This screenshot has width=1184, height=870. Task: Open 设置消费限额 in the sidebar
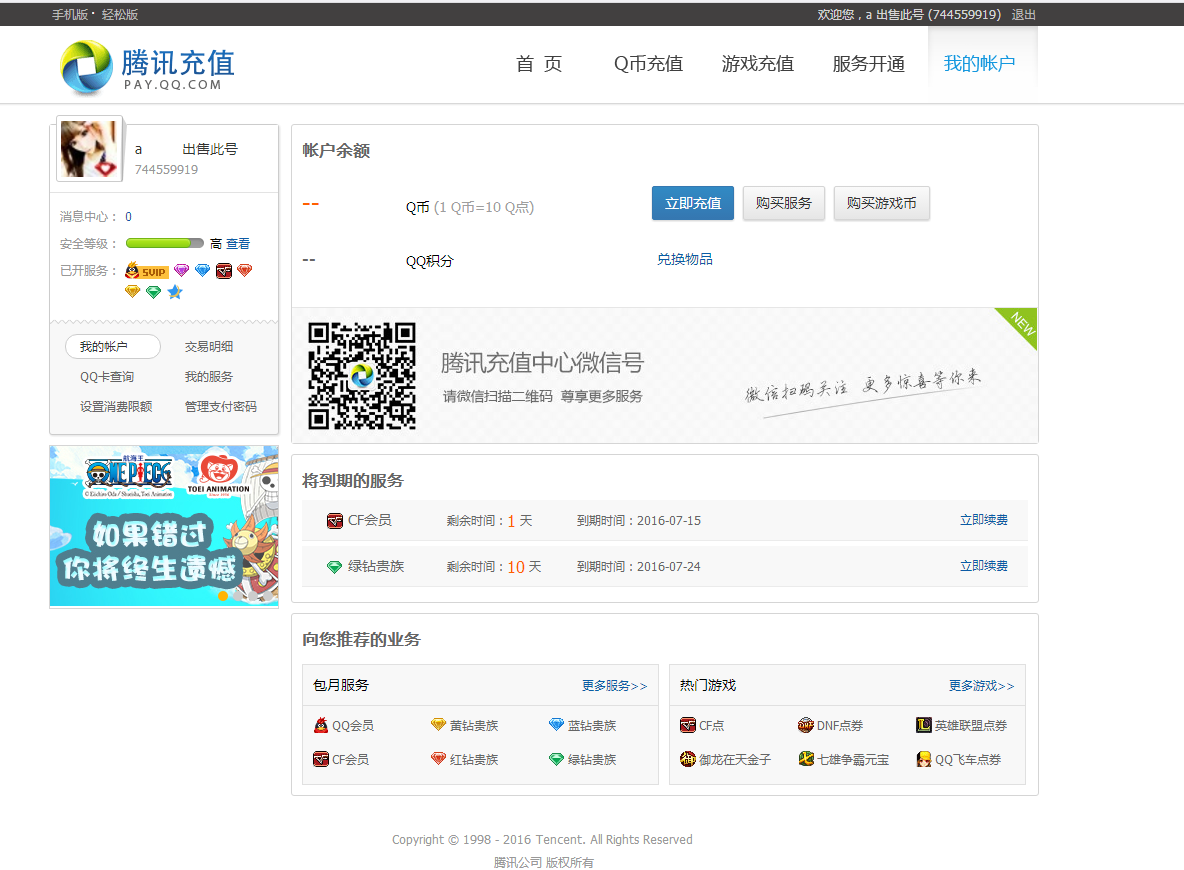(116, 407)
